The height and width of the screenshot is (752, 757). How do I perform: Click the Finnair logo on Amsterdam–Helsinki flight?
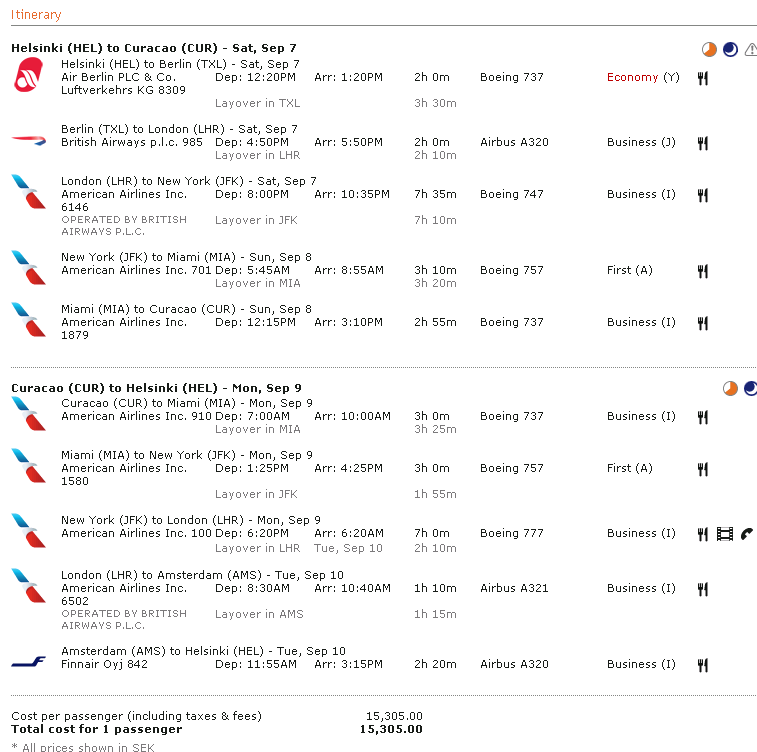(x=29, y=661)
